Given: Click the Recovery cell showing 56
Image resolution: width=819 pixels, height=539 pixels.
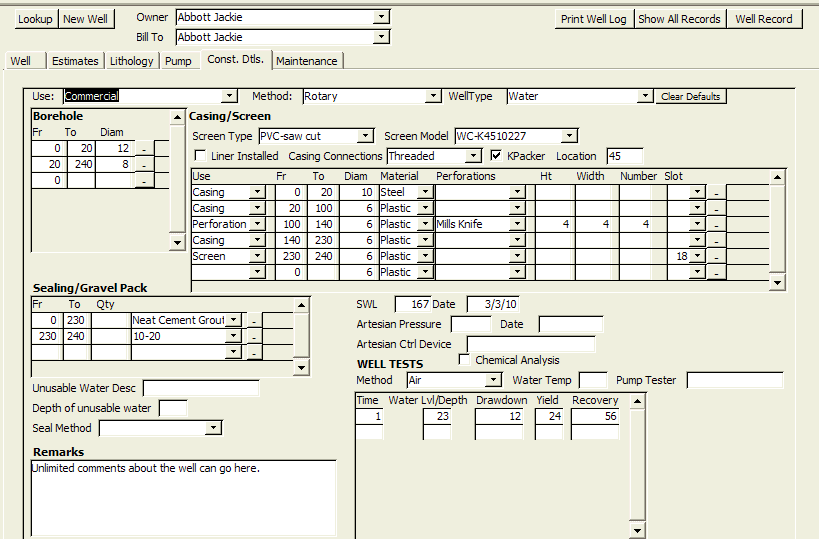Looking at the screenshot, I should click(x=595, y=416).
